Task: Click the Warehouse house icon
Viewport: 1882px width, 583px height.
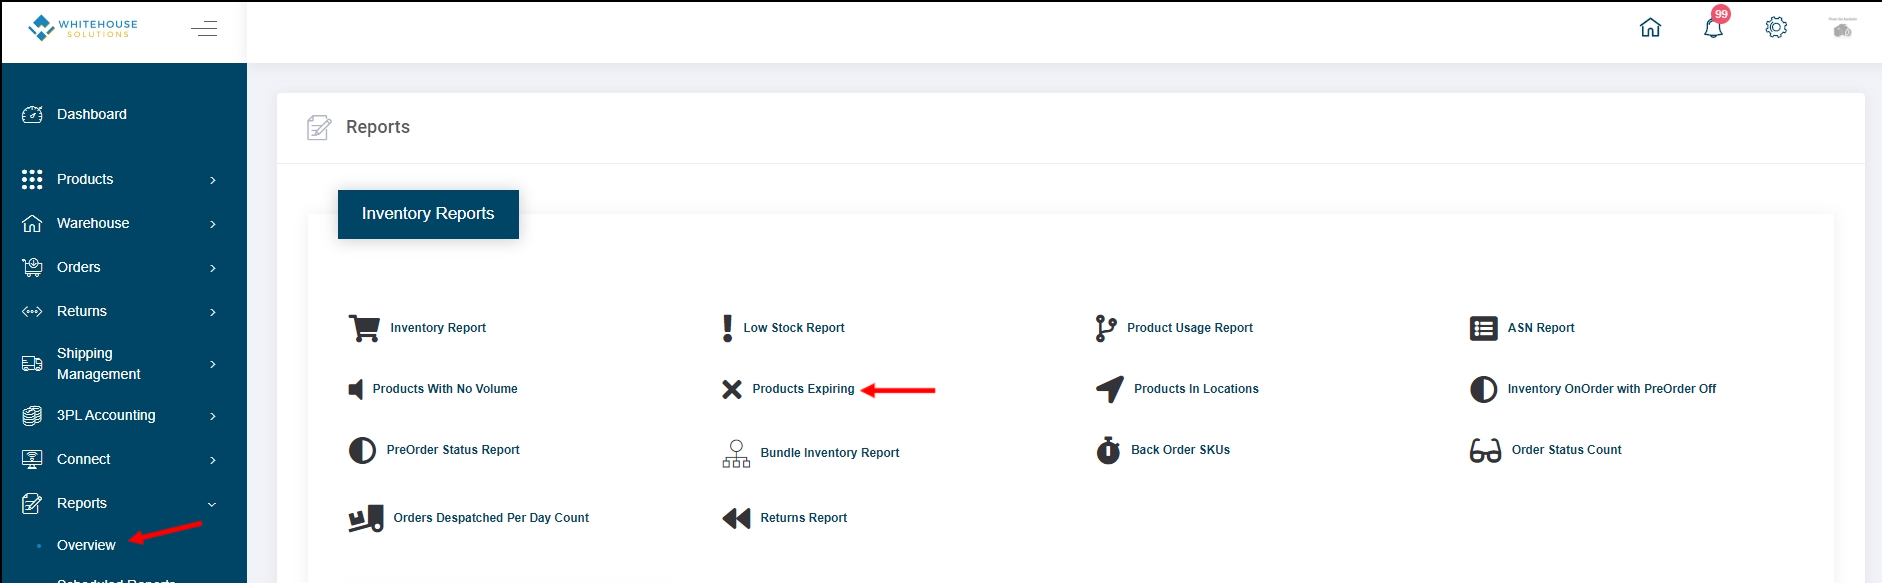Action: 32,223
